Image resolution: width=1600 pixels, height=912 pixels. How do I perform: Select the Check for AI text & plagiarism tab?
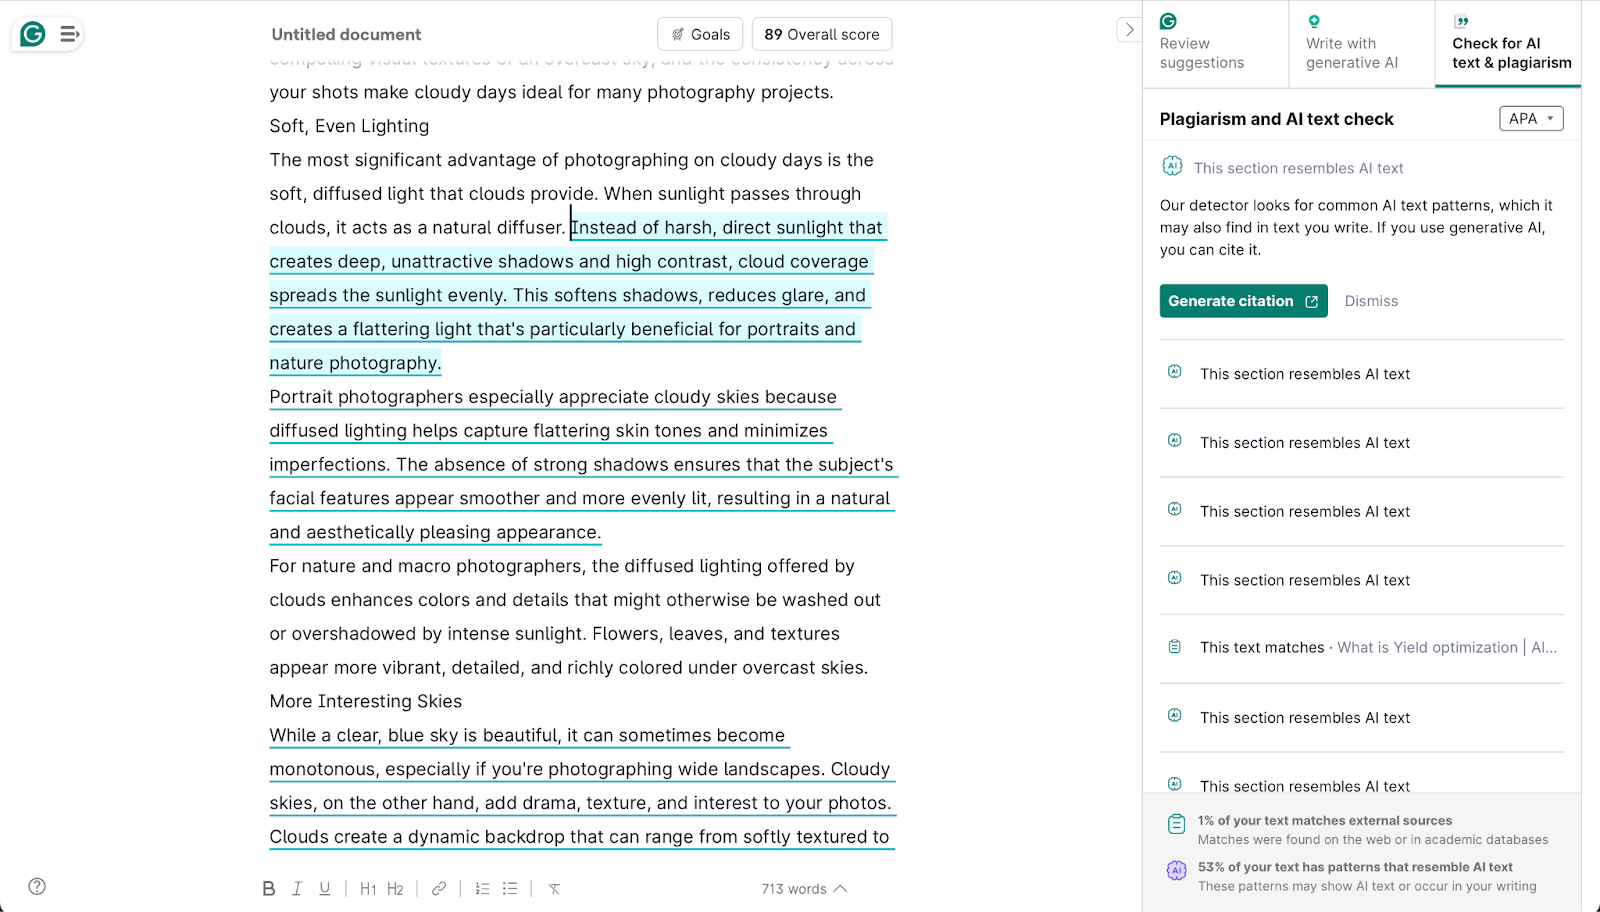(x=1508, y=43)
